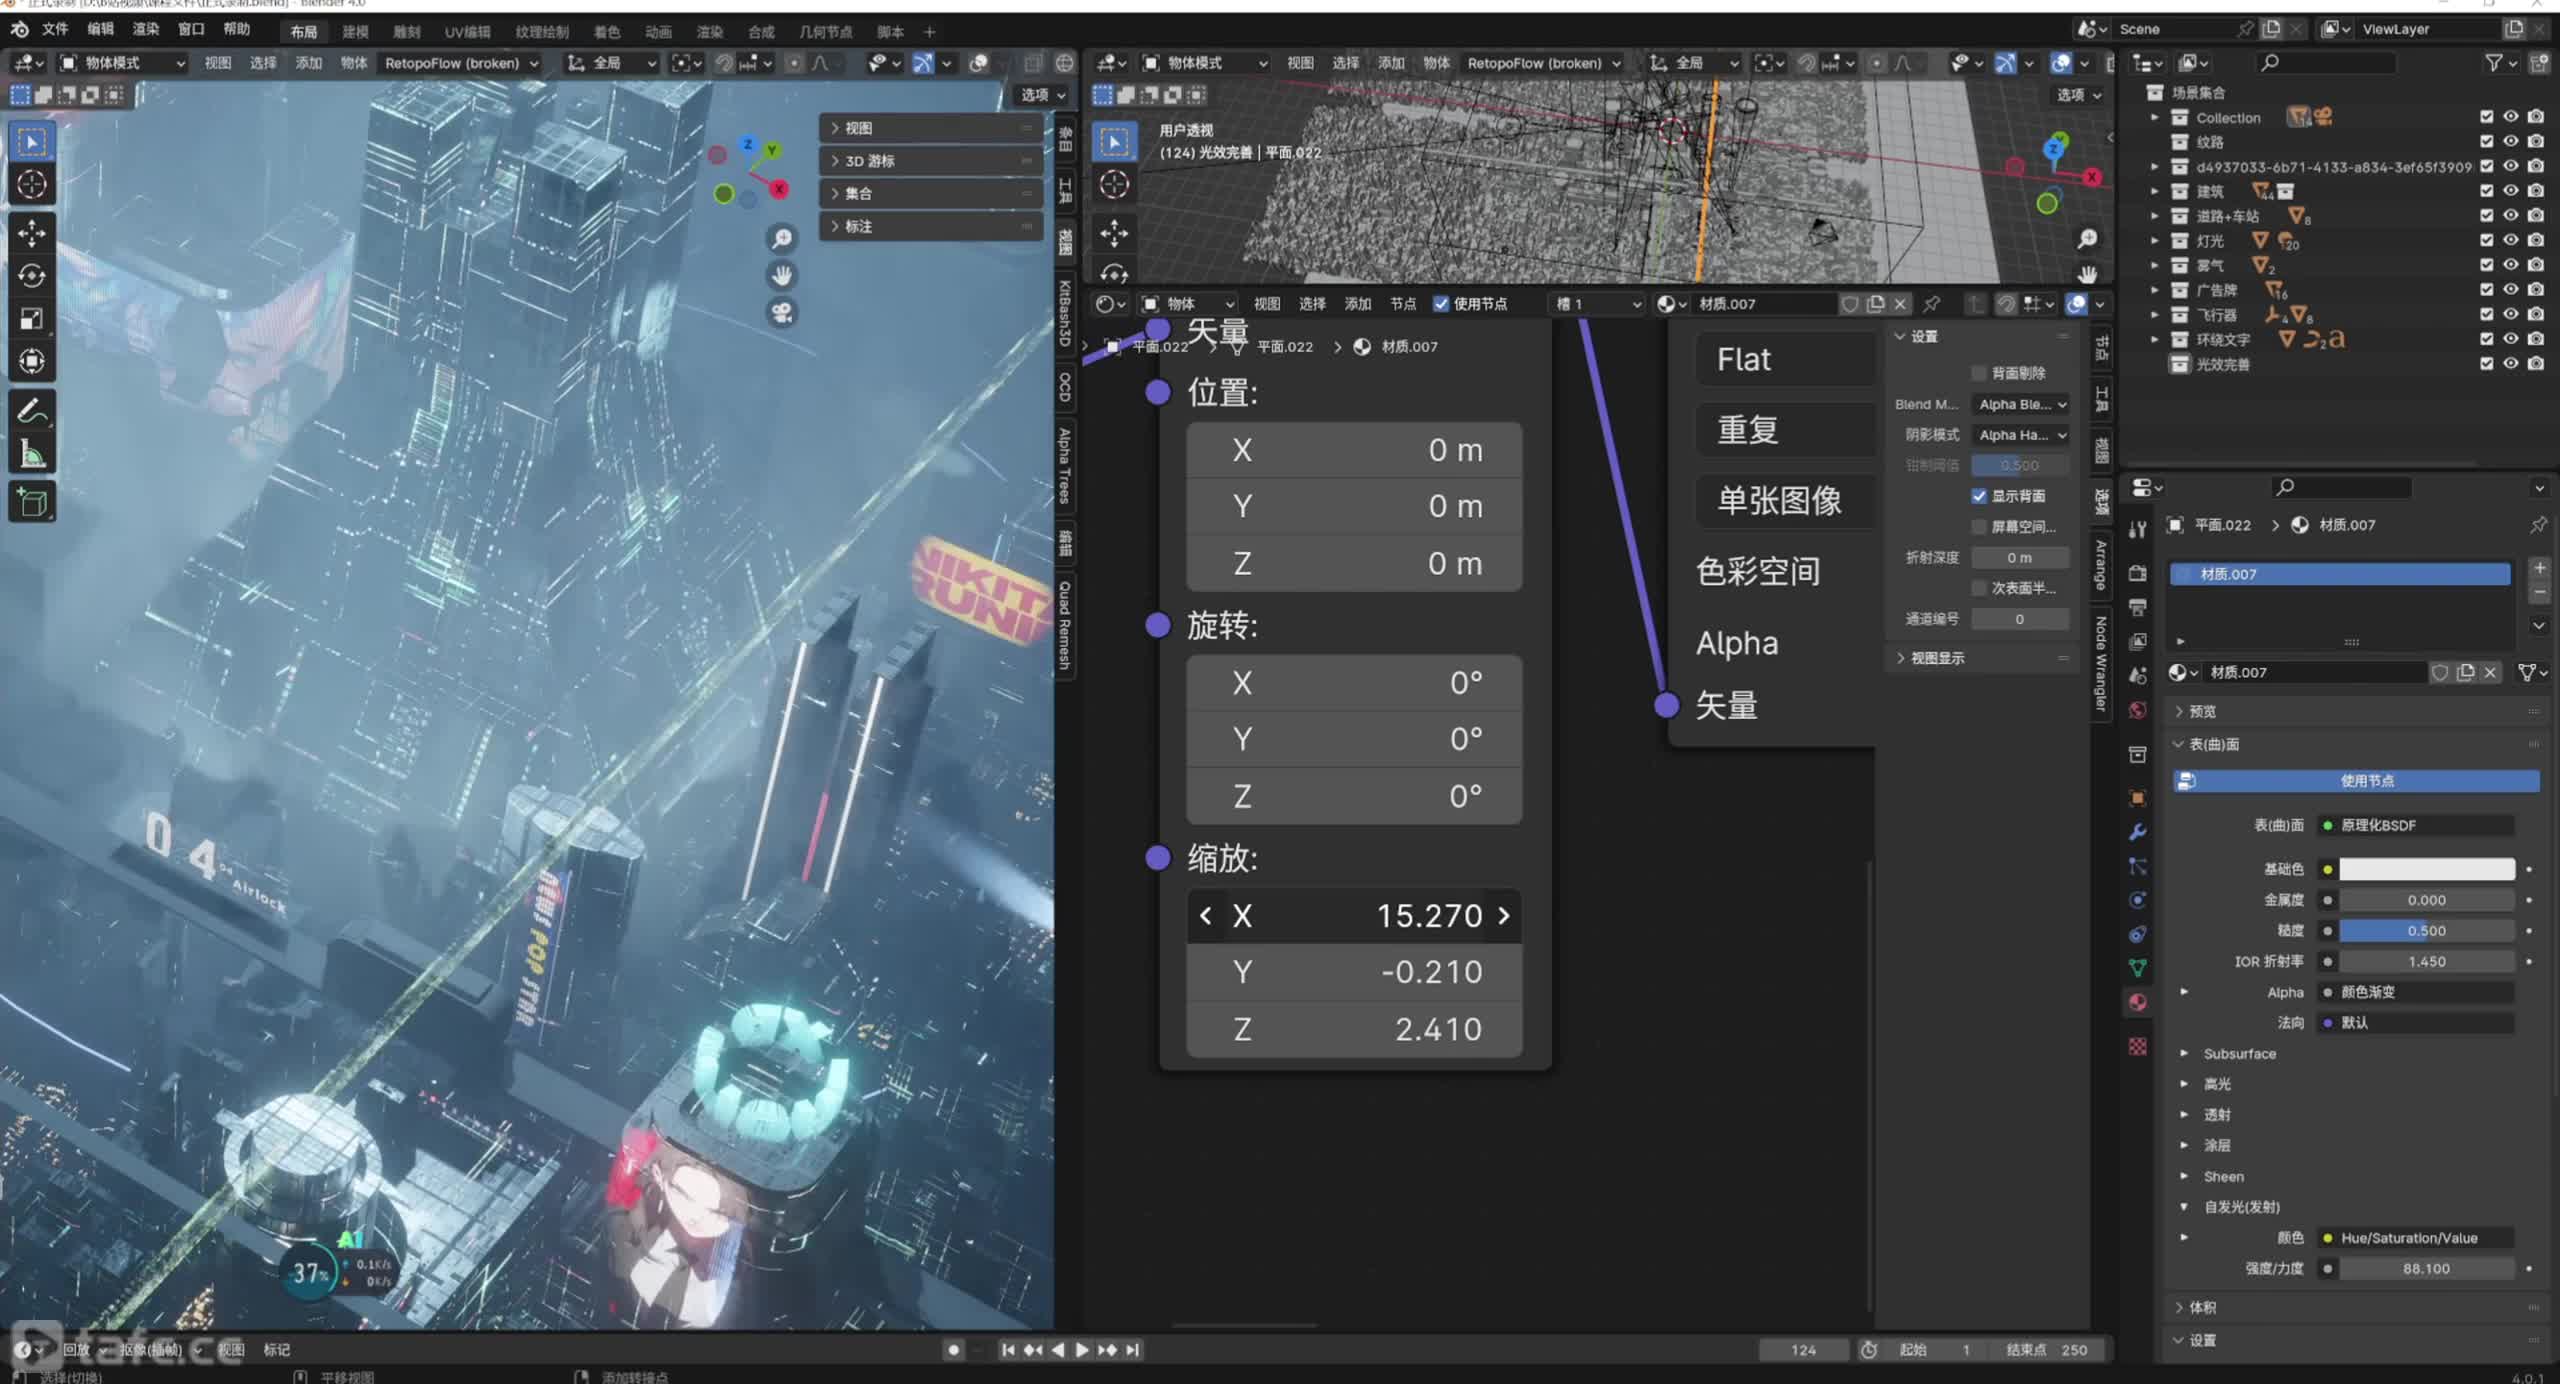Enable 背面剔除 checkbox
Screen dimensions: 2560x1384
(x=1979, y=373)
